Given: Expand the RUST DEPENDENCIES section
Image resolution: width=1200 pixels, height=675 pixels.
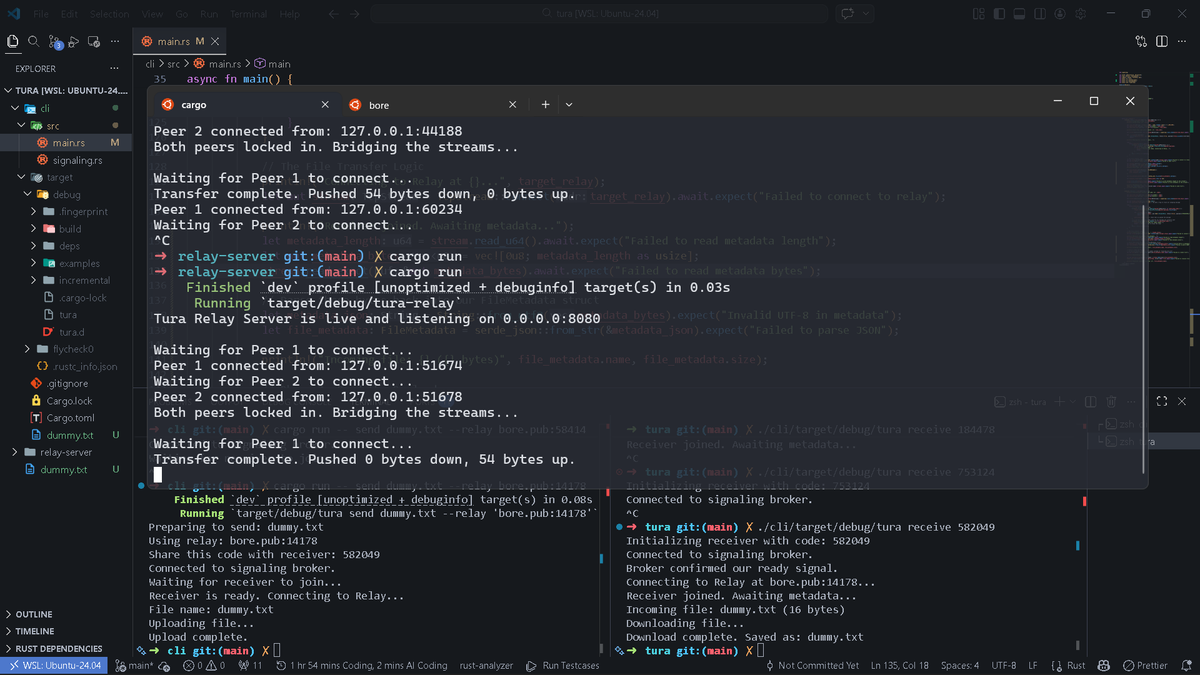Looking at the screenshot, I should tap(66, 648).
